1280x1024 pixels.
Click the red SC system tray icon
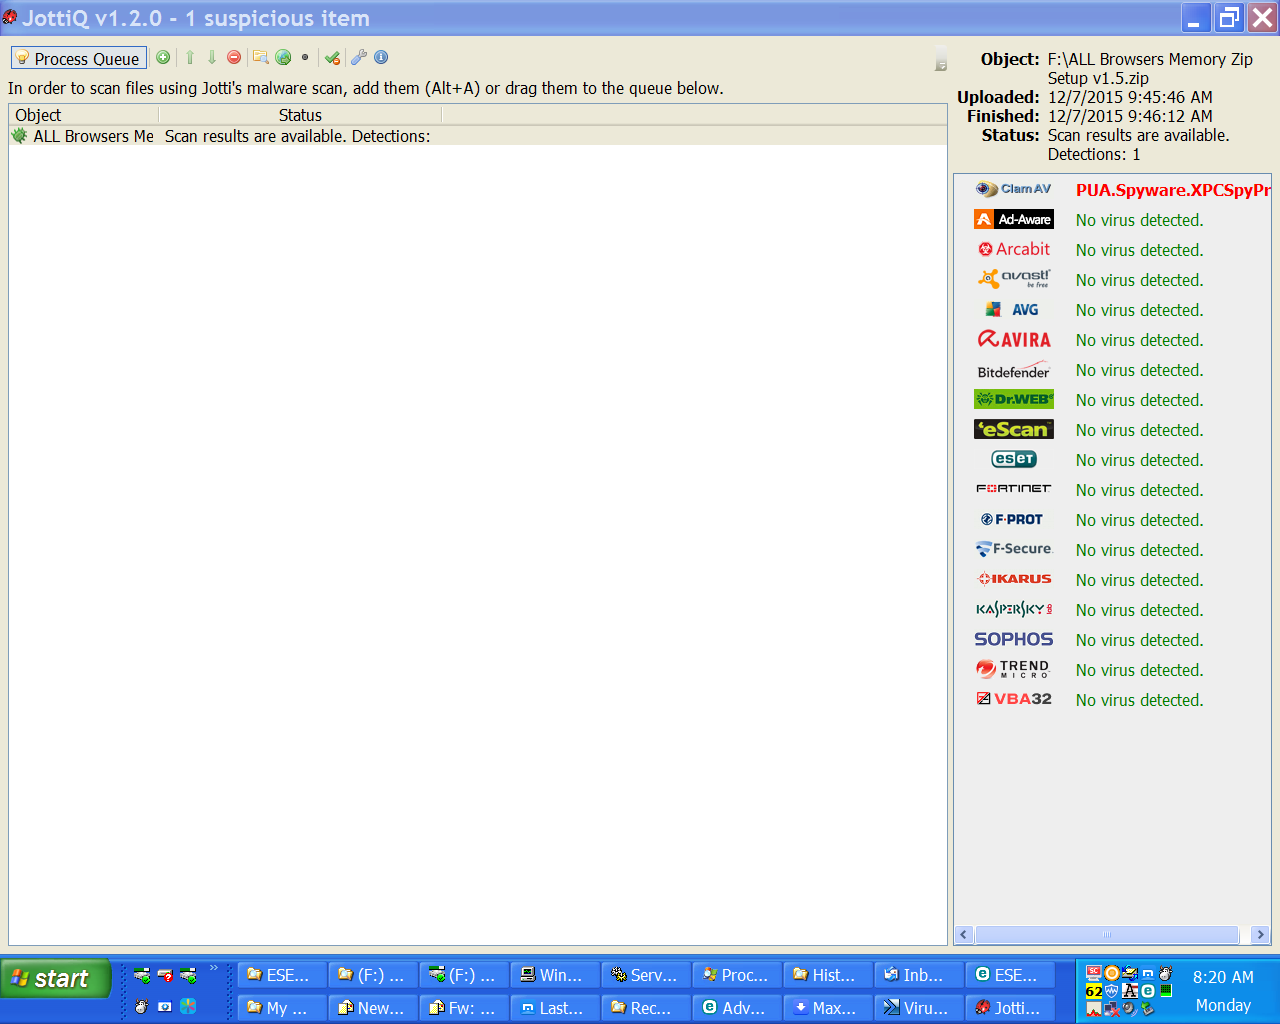pos(1093,973)
